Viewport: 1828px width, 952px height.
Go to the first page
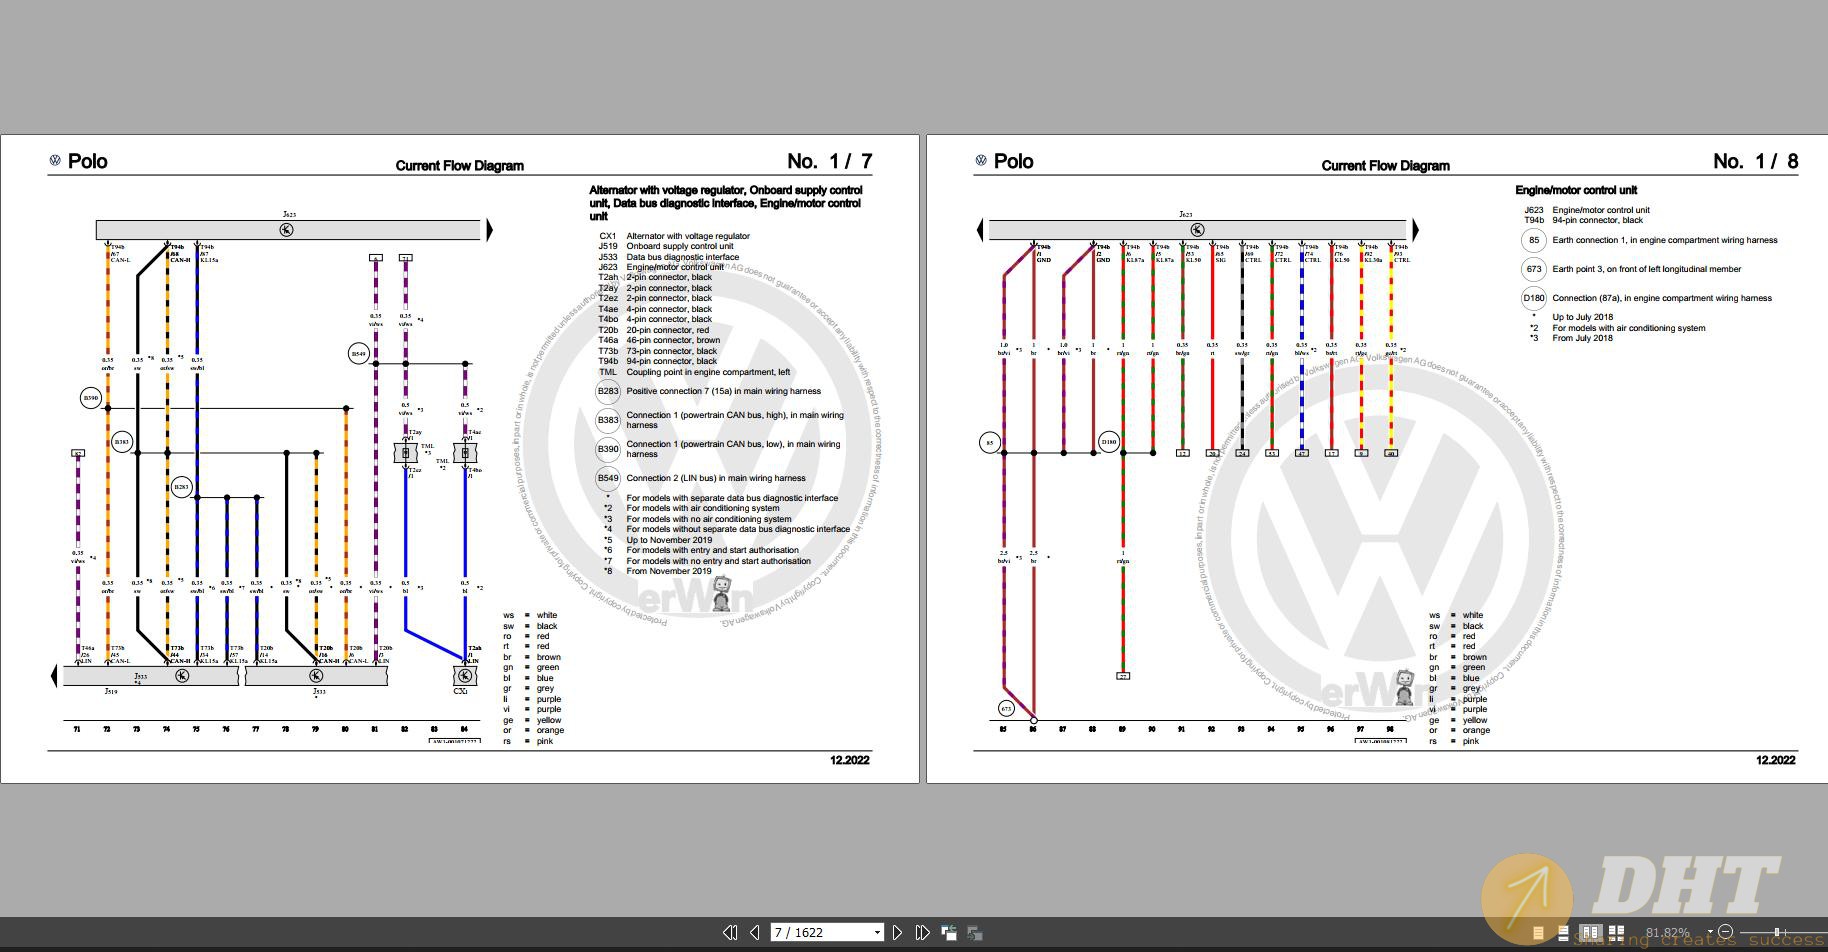click(x=730, y=932)
